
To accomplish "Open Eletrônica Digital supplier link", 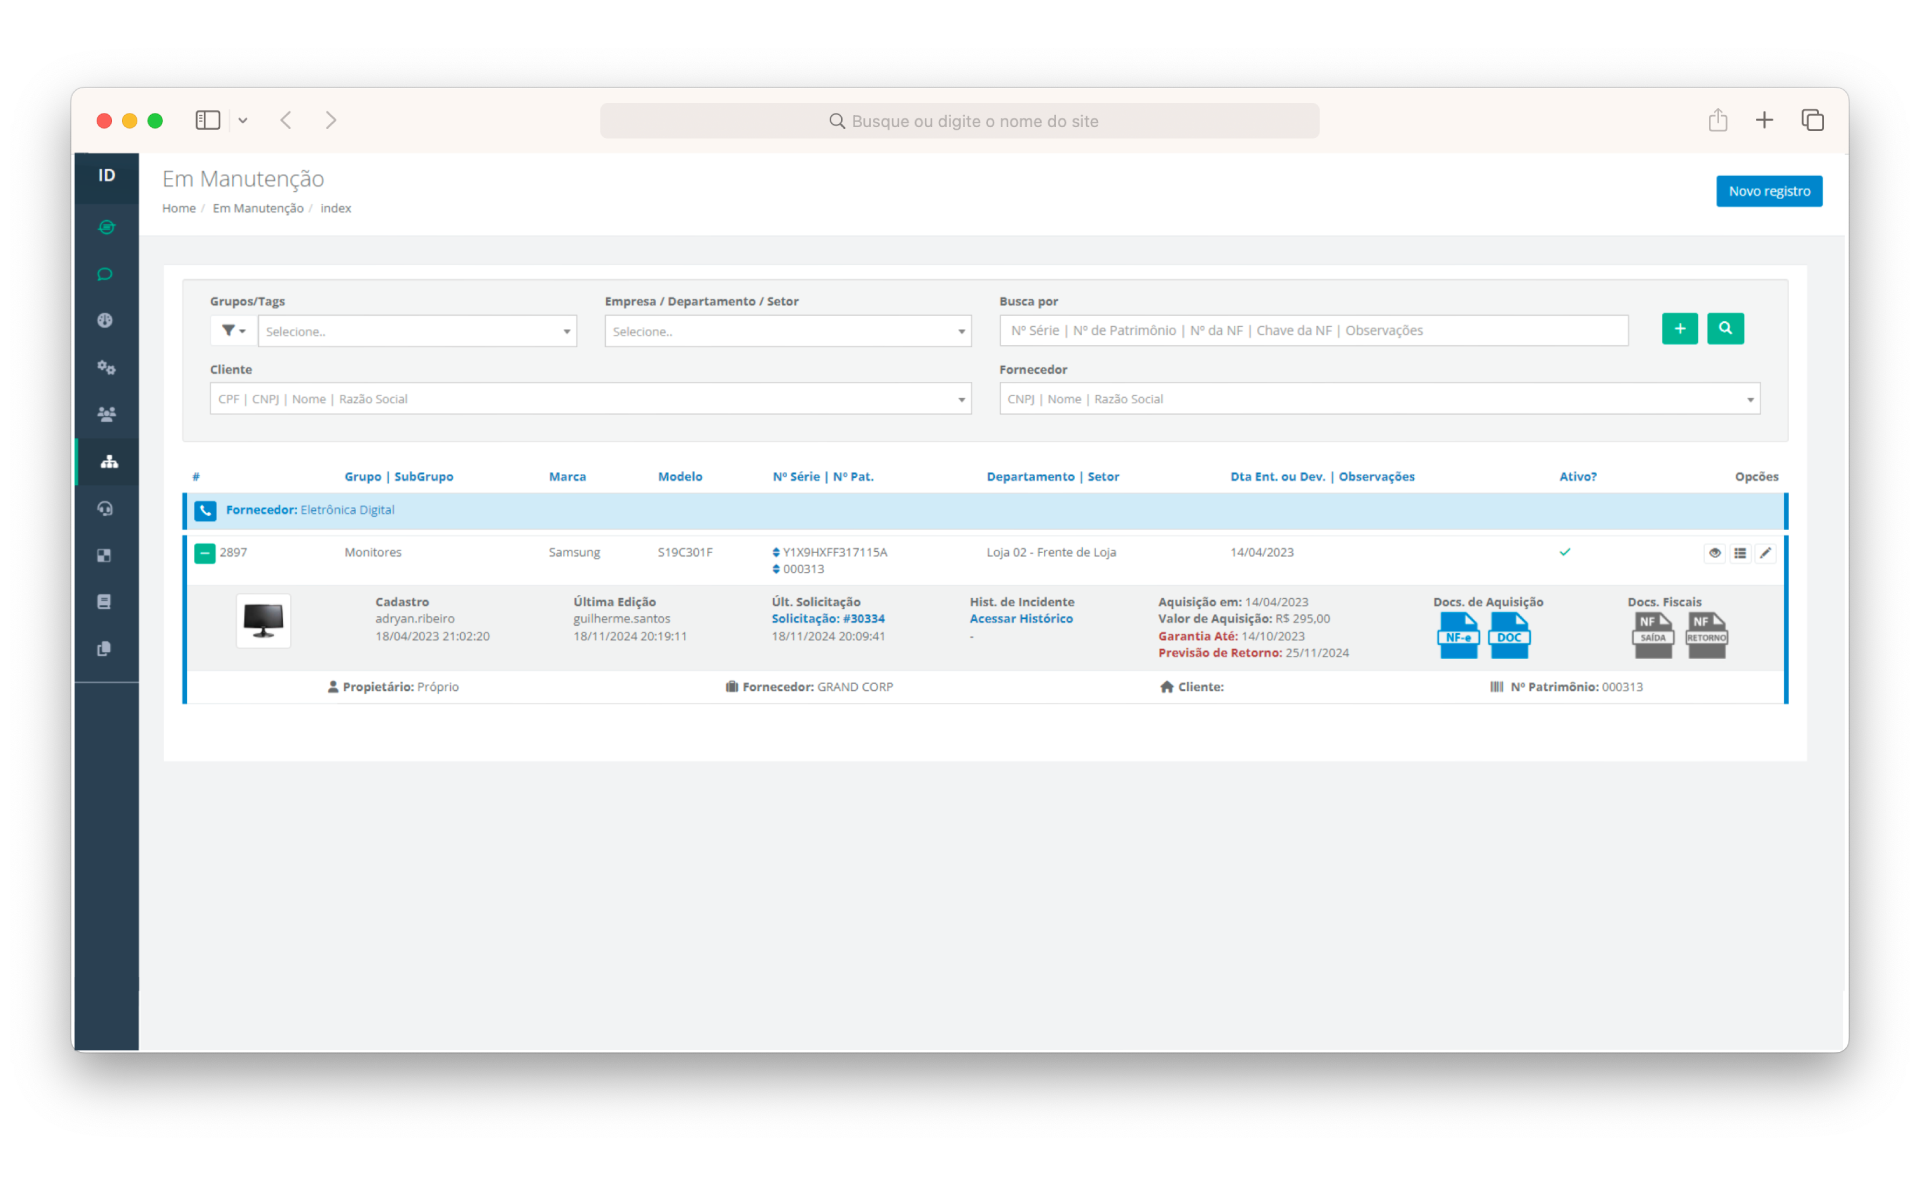I will pyautogui.click(x=347, y=510).
